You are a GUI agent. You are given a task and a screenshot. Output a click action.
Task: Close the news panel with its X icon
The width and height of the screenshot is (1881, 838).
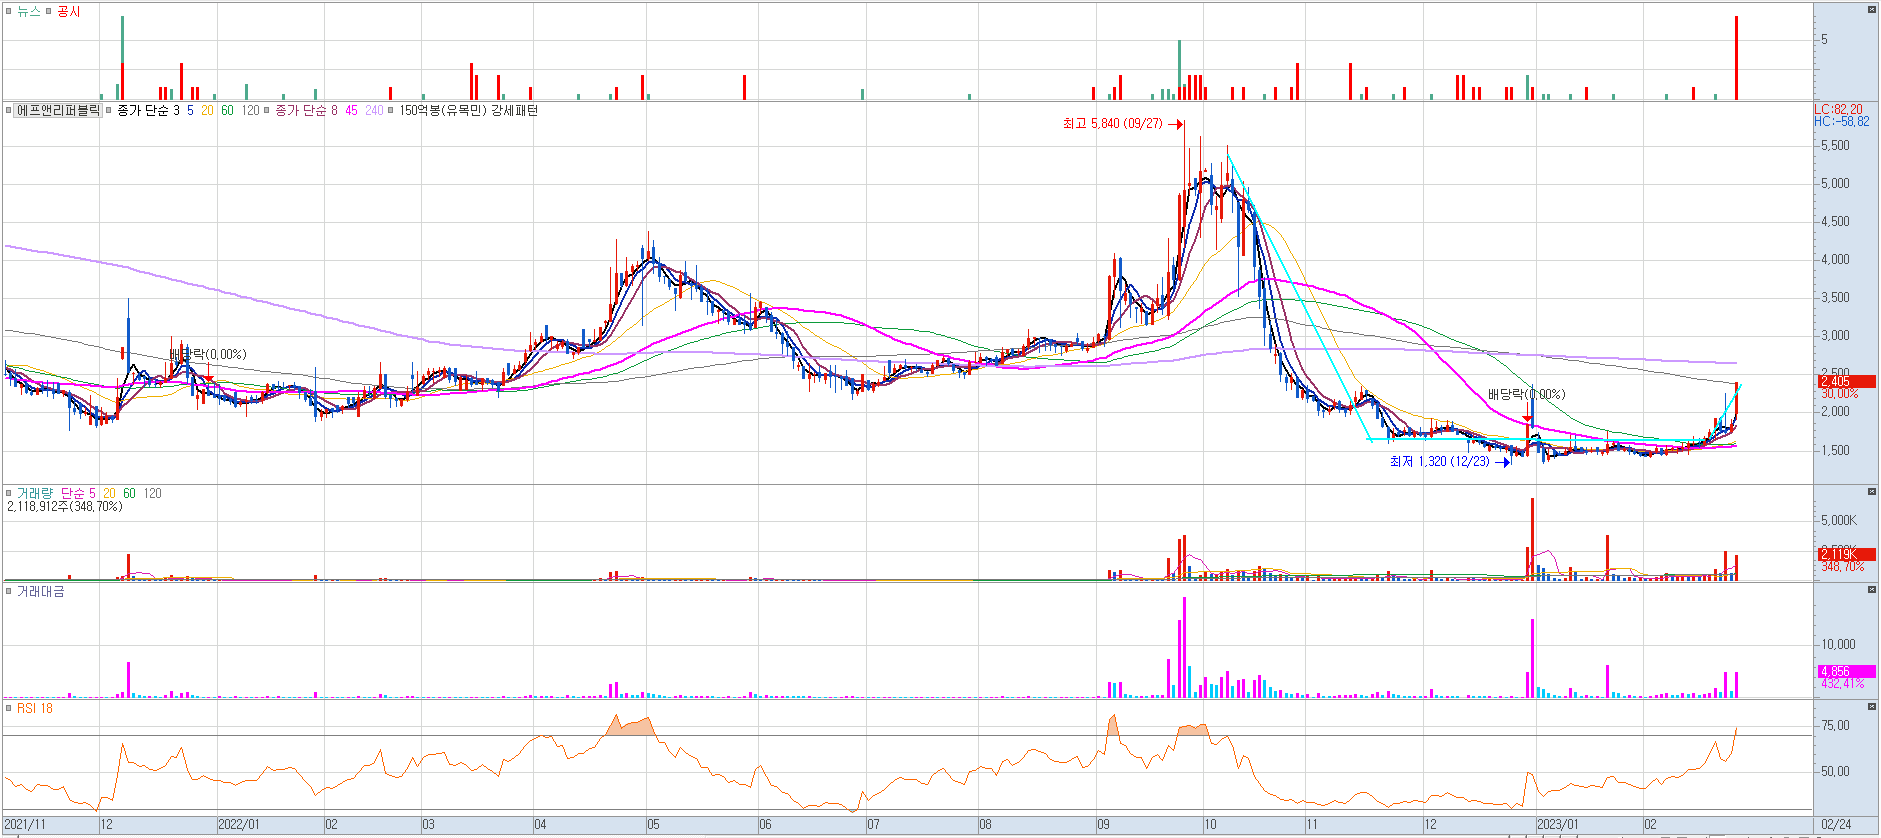[1872, 9]
